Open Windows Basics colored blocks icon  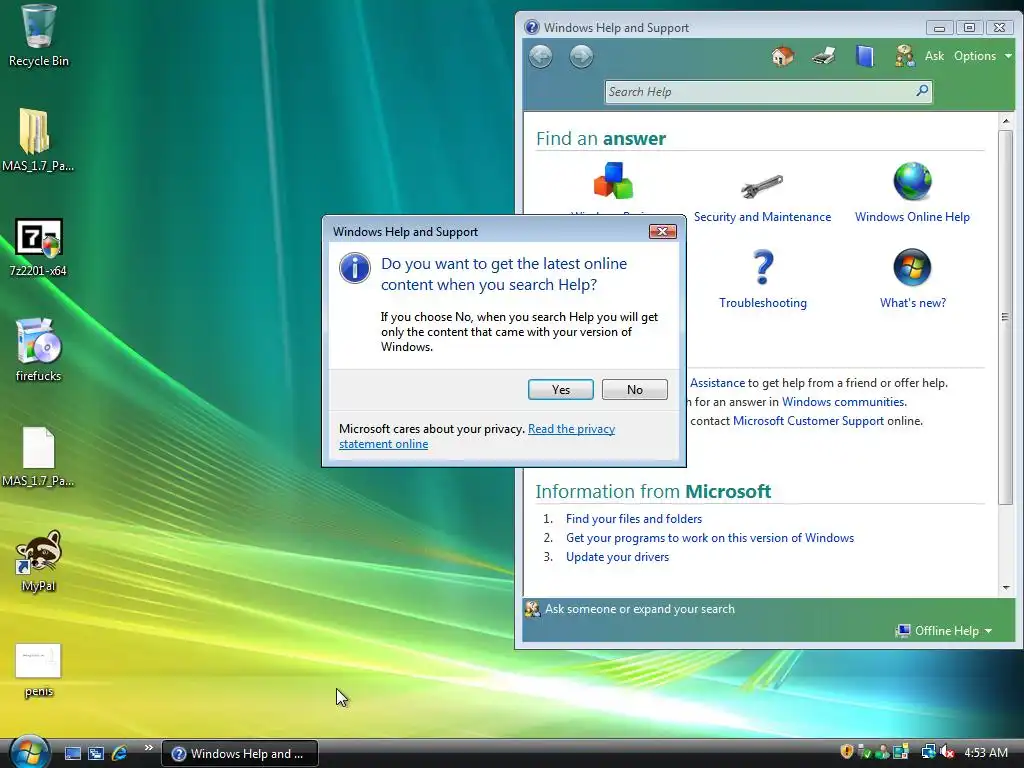point(613,181)
